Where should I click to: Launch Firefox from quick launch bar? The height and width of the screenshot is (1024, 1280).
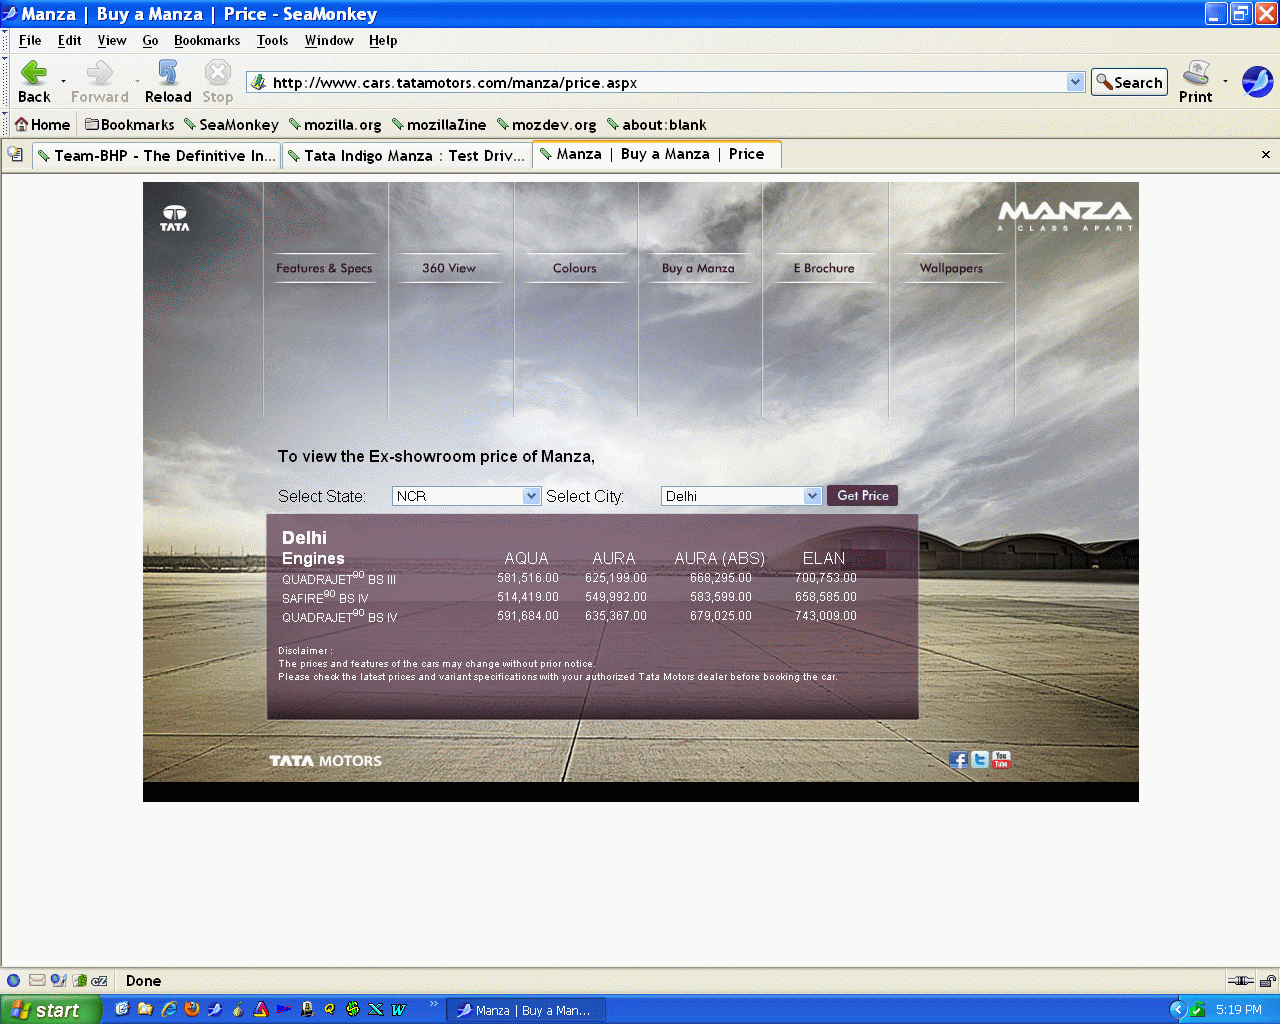(192, 1010)
